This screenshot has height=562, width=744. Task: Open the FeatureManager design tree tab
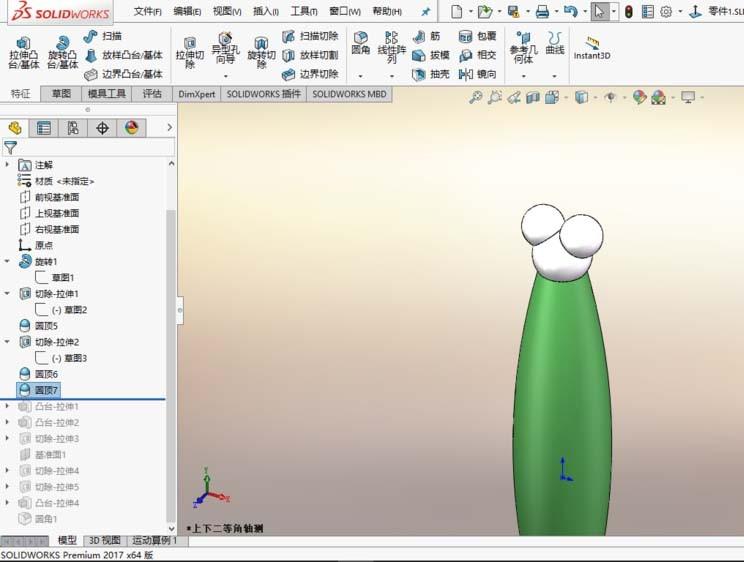click(x=15, y=128)
